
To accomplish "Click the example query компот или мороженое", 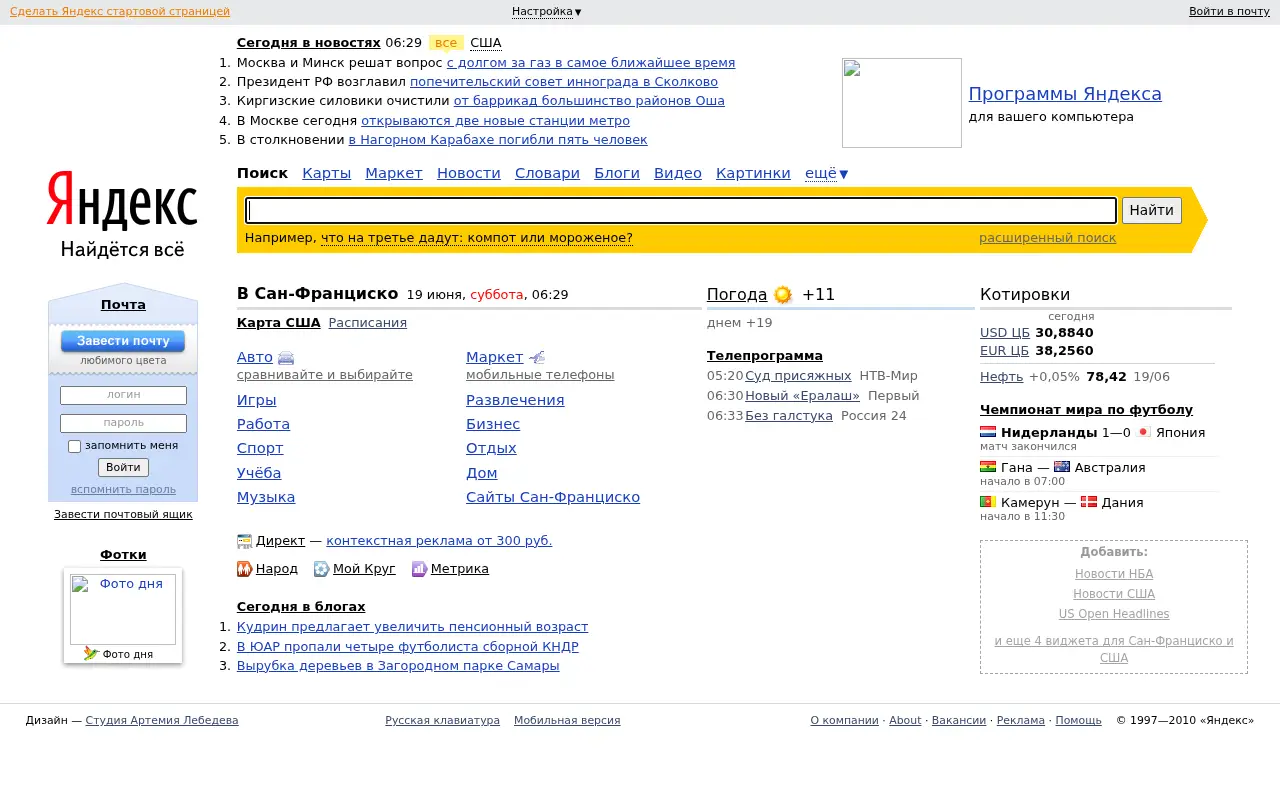I will (x=477, y=238).
